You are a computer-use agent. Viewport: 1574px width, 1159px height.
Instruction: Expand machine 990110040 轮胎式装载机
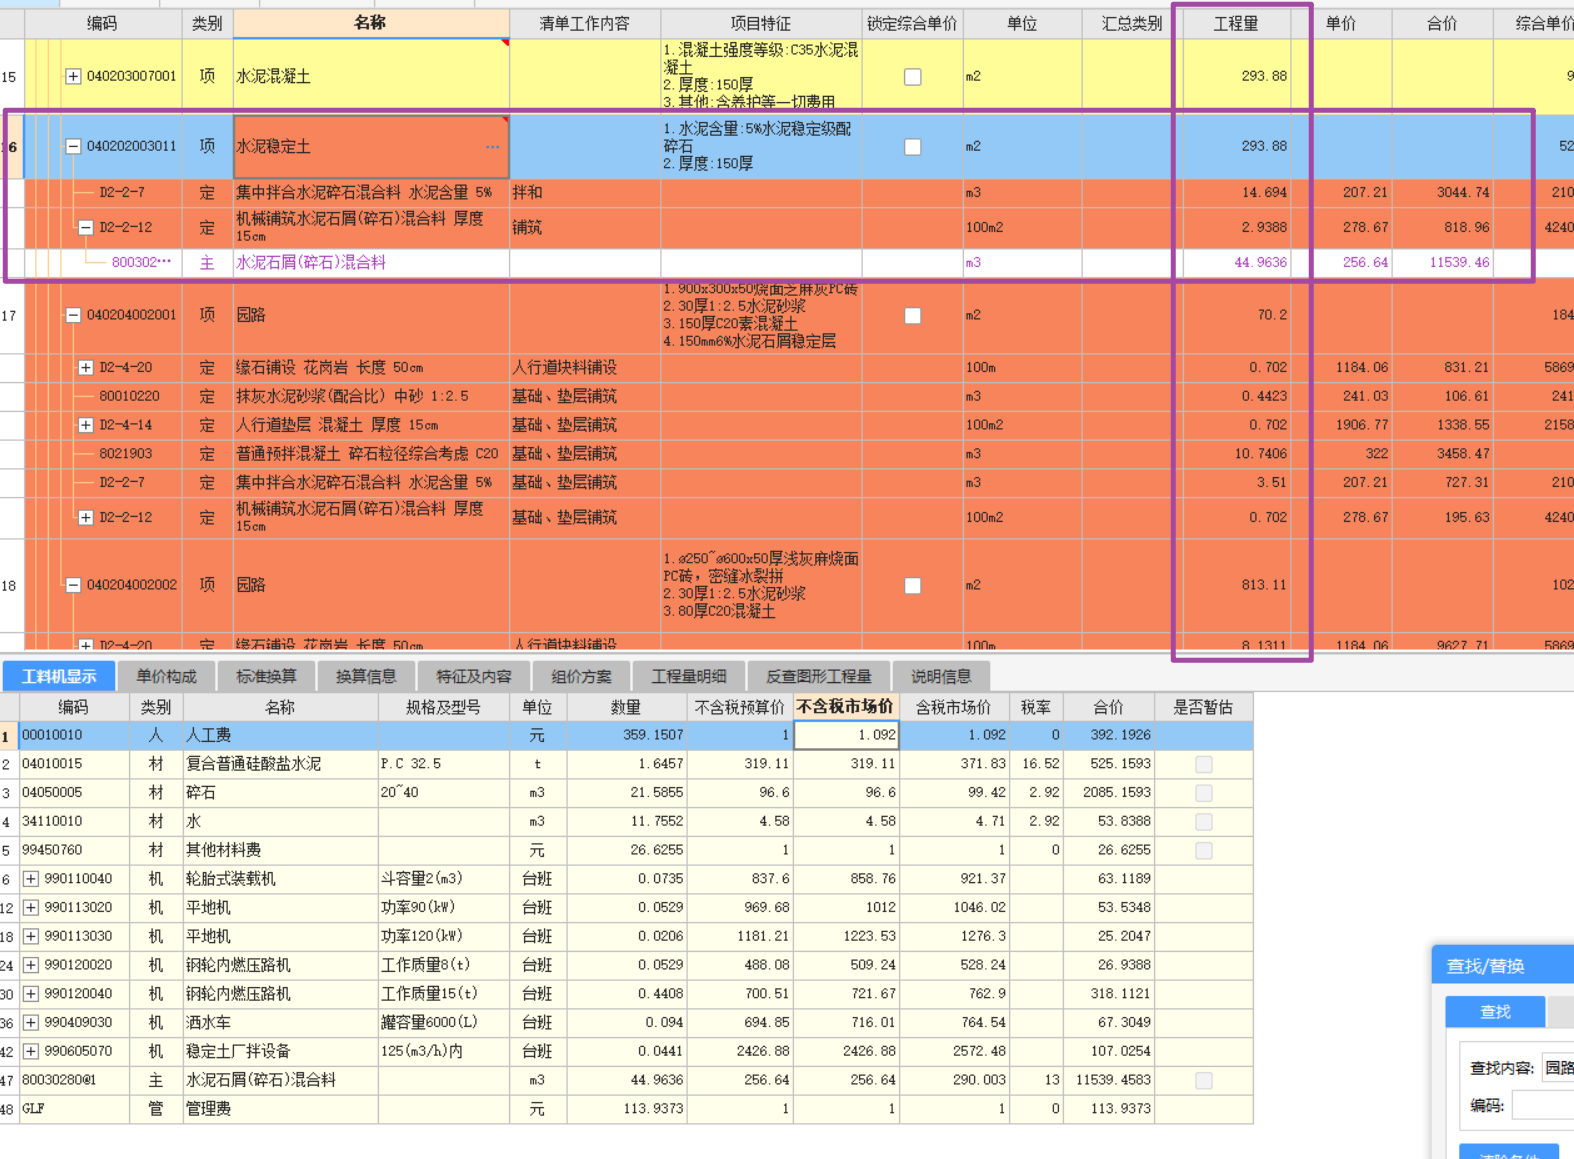coord(31,879)
